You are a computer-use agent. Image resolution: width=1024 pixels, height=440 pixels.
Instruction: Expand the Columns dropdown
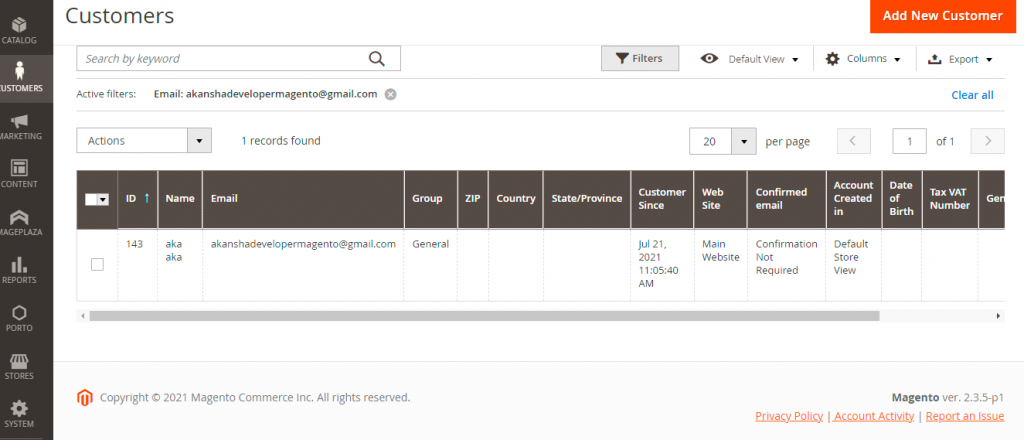(x=863, y=59)
